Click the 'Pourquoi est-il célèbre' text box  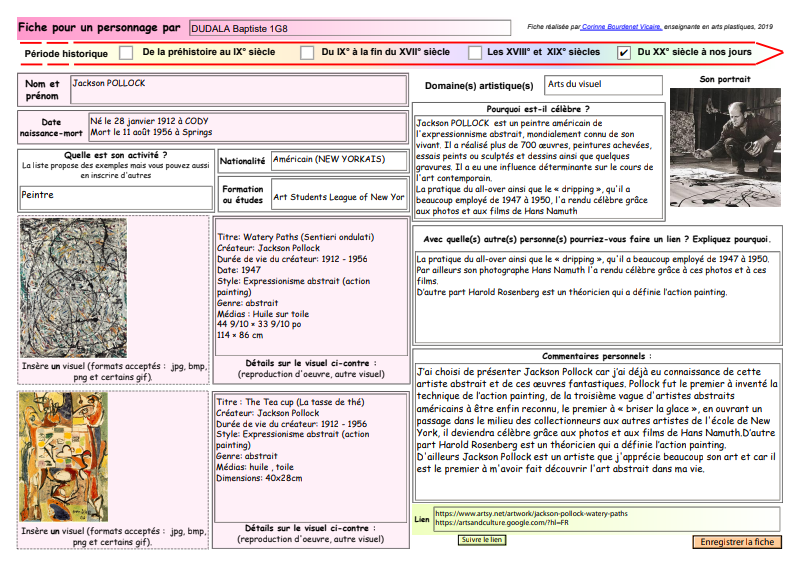pos(538,165)
